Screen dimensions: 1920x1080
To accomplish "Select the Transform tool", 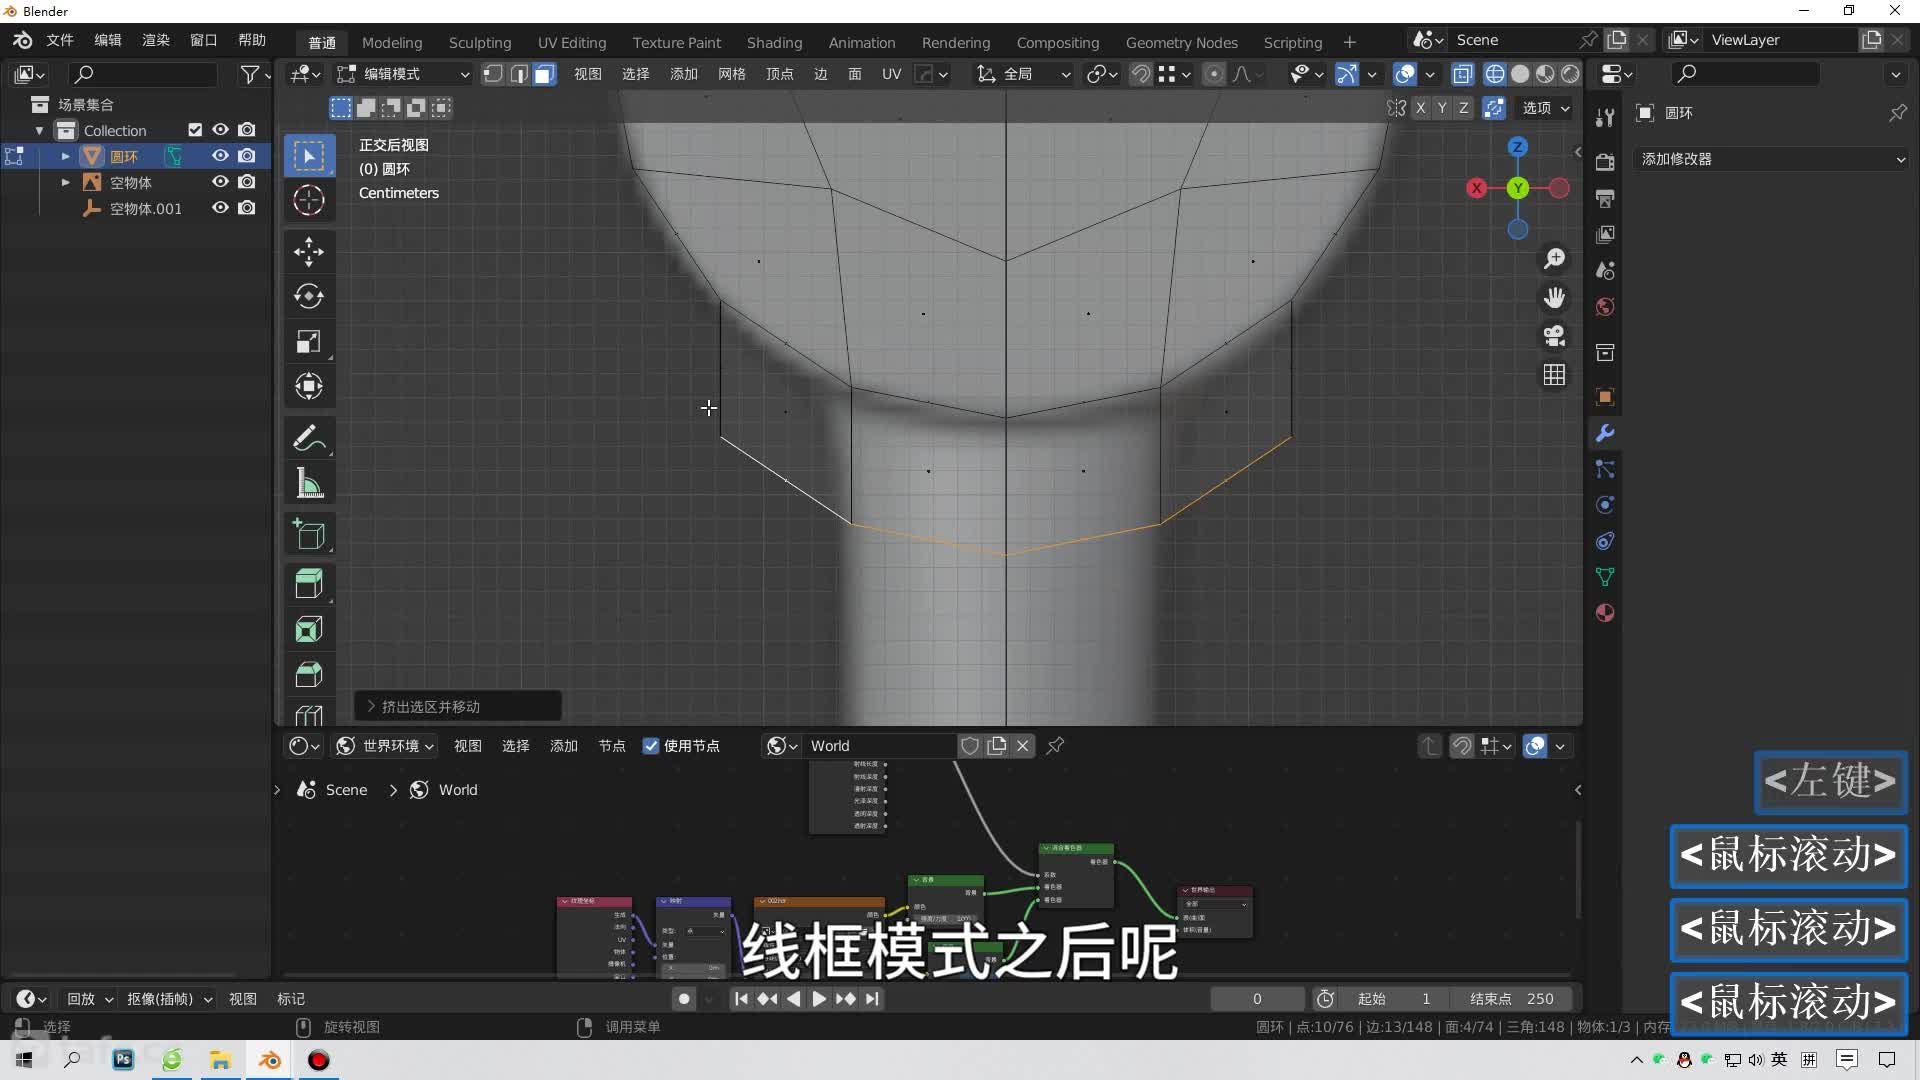I will (309, 386).
